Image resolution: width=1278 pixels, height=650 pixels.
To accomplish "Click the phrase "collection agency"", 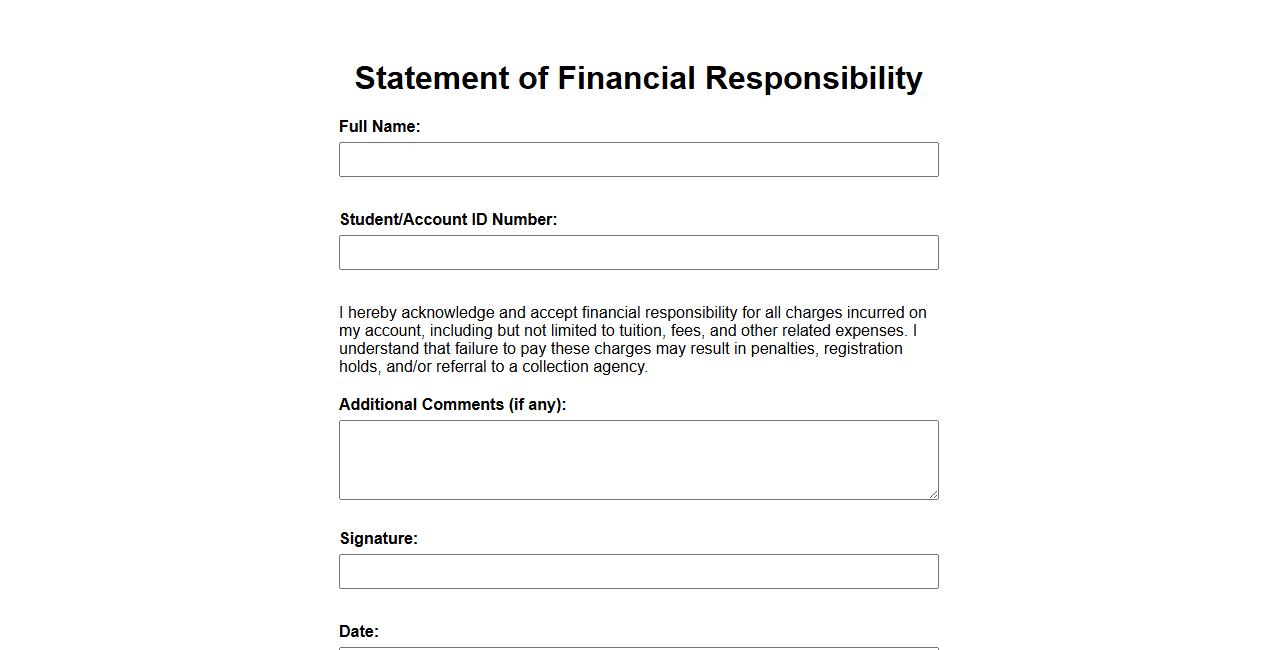I will click(x=584, y=367).
